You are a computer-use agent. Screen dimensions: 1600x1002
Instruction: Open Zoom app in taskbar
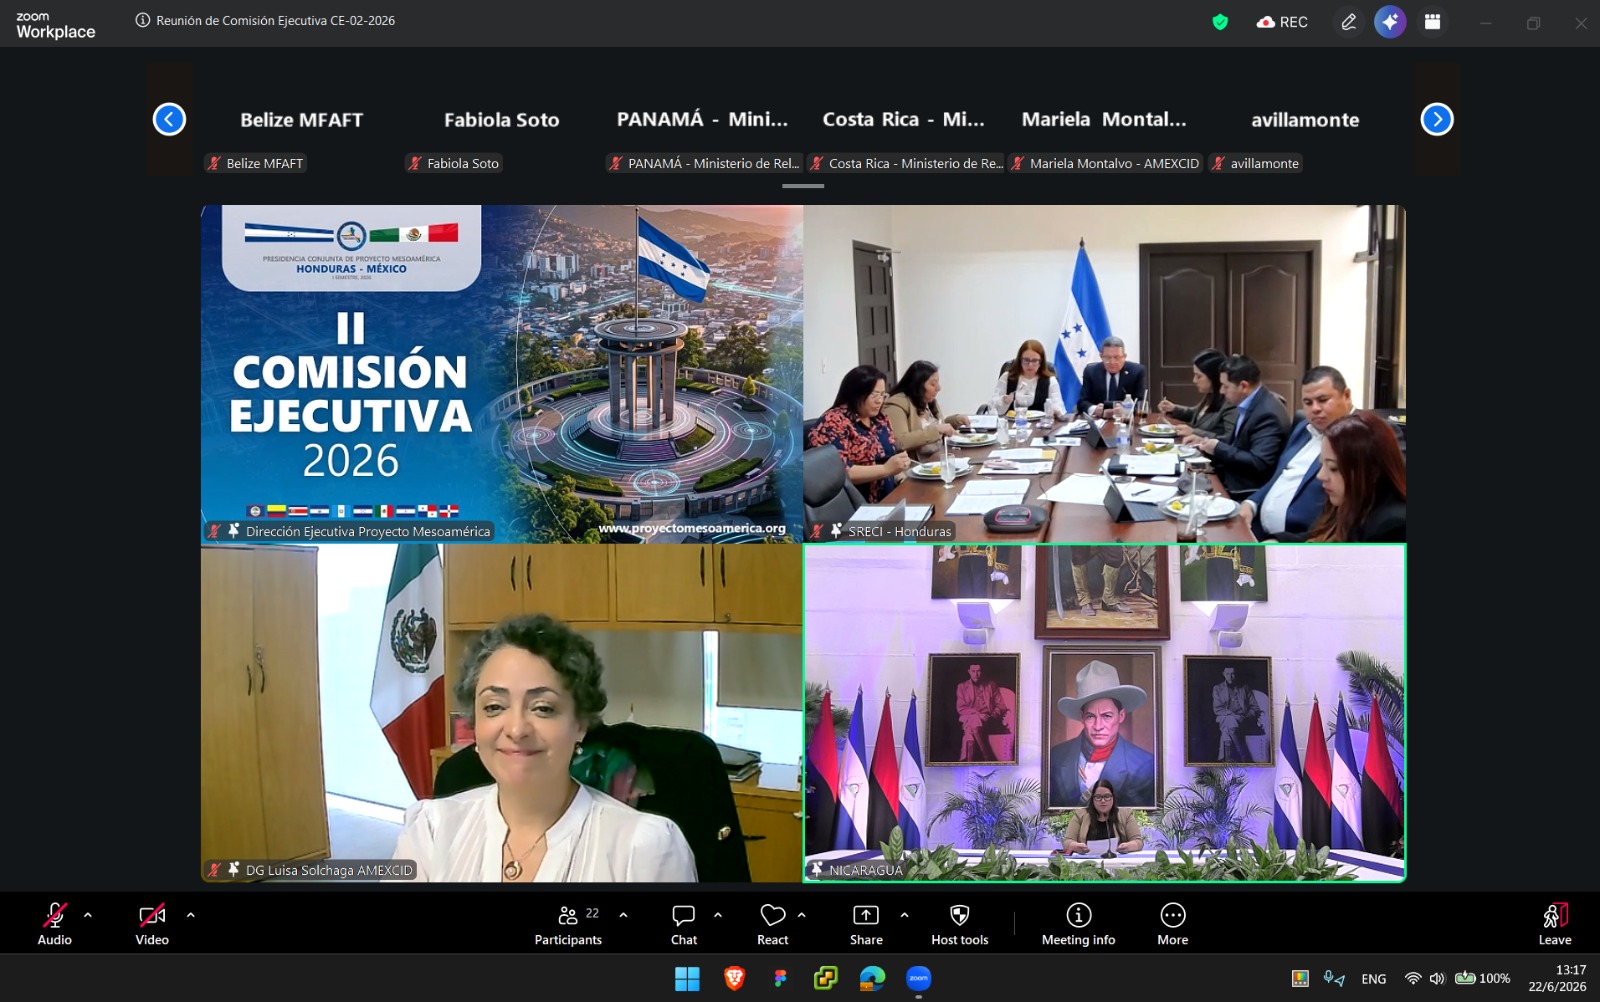[x=918, y=979]
